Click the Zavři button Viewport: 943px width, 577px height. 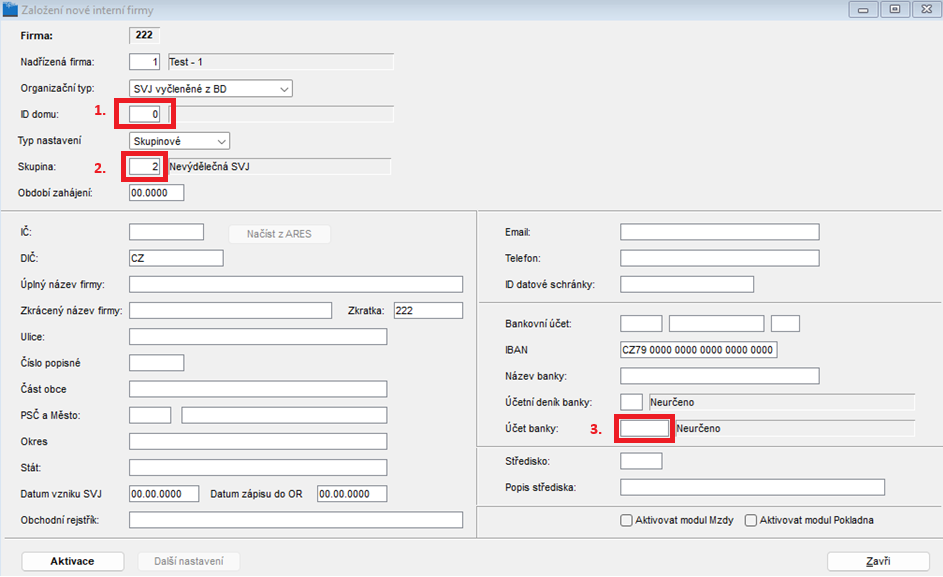[x=878, y=561]
